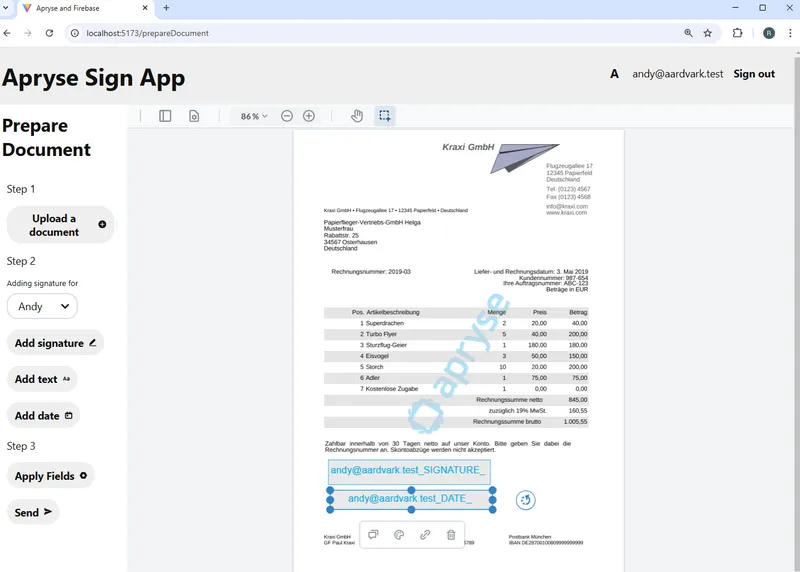Click the Apryse Sign App heading

coord(94,79)
